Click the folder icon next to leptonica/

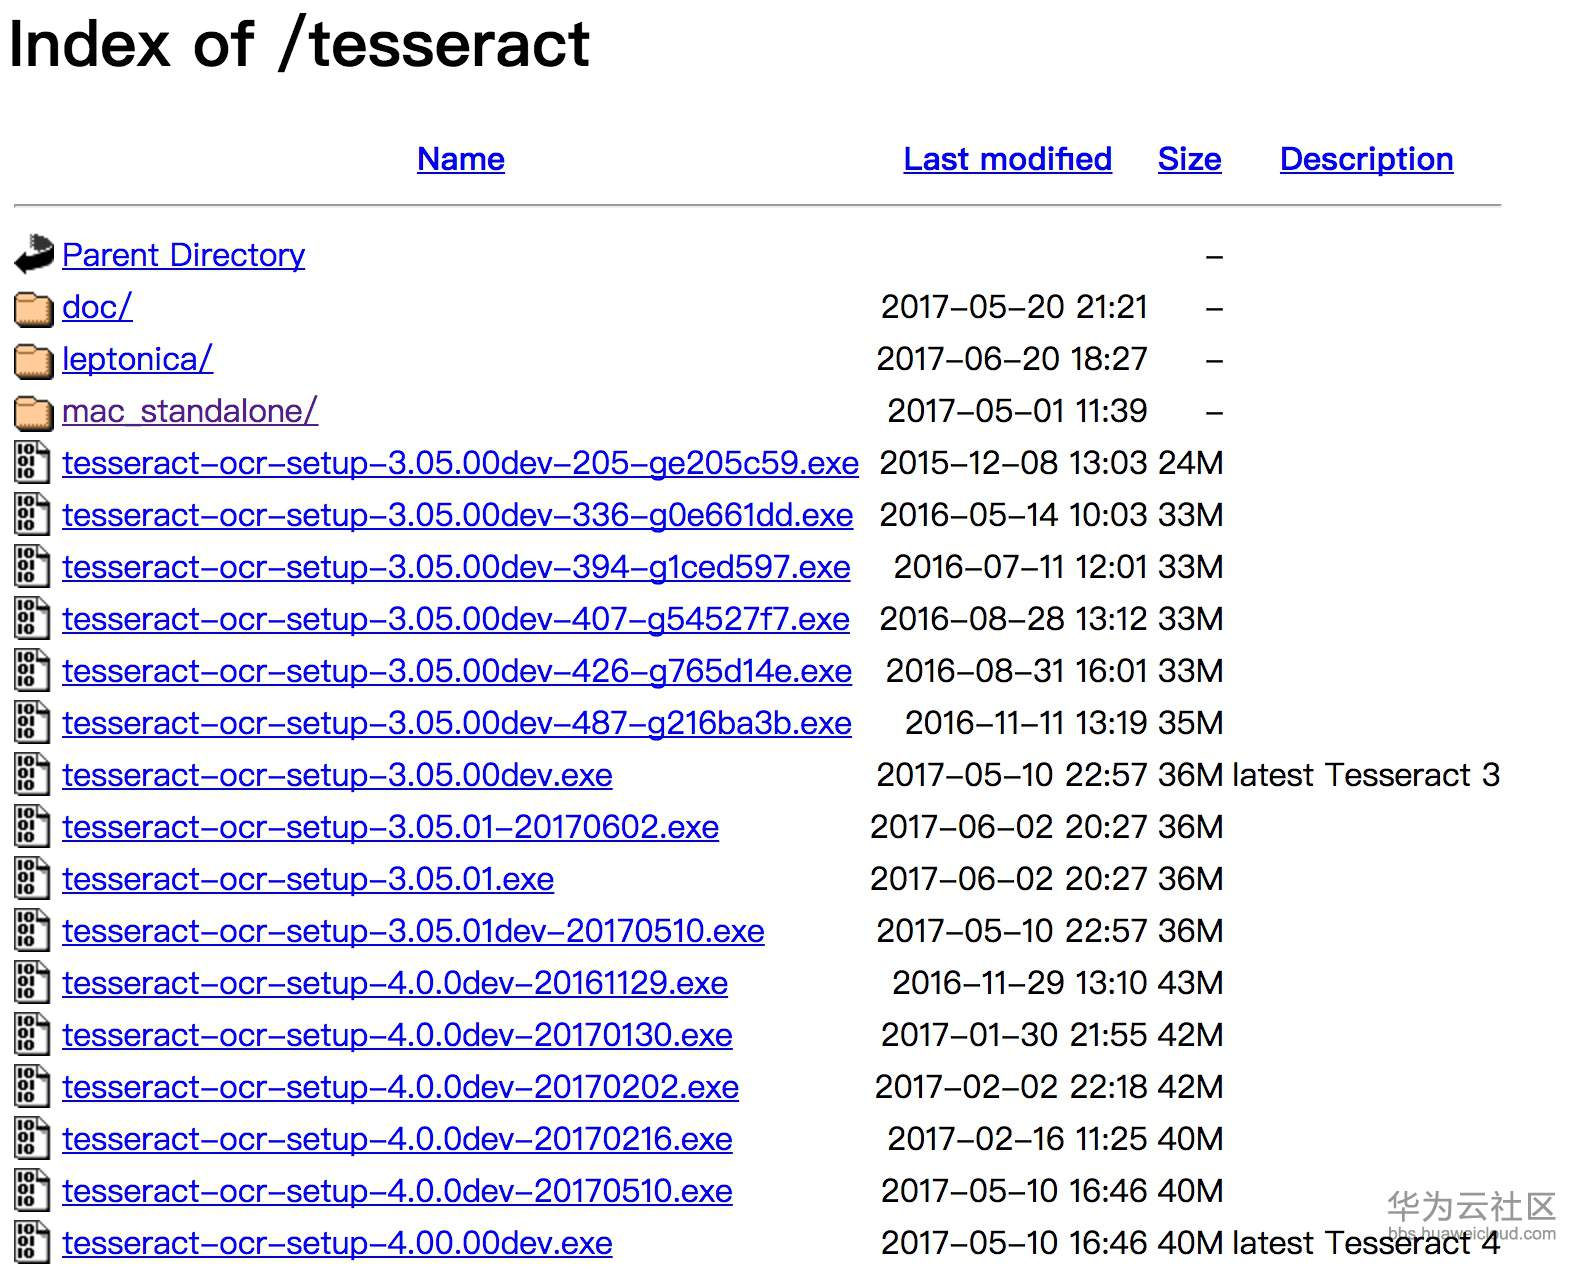coord(34,360)
